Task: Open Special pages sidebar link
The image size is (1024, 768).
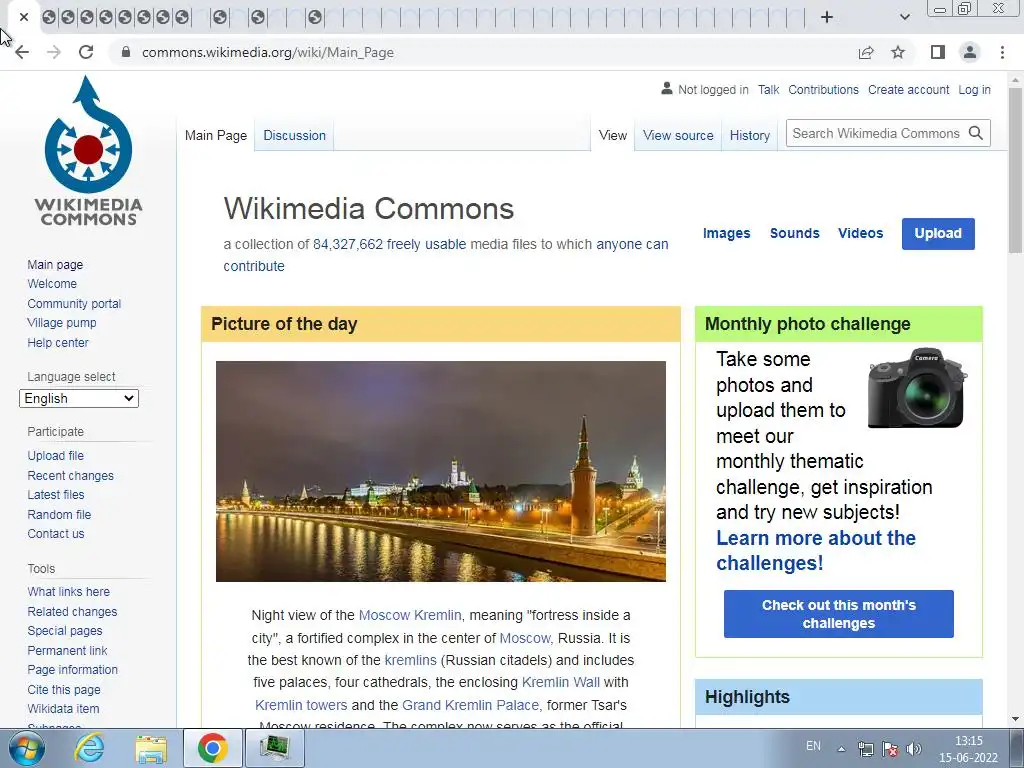Action: point(65,631)
